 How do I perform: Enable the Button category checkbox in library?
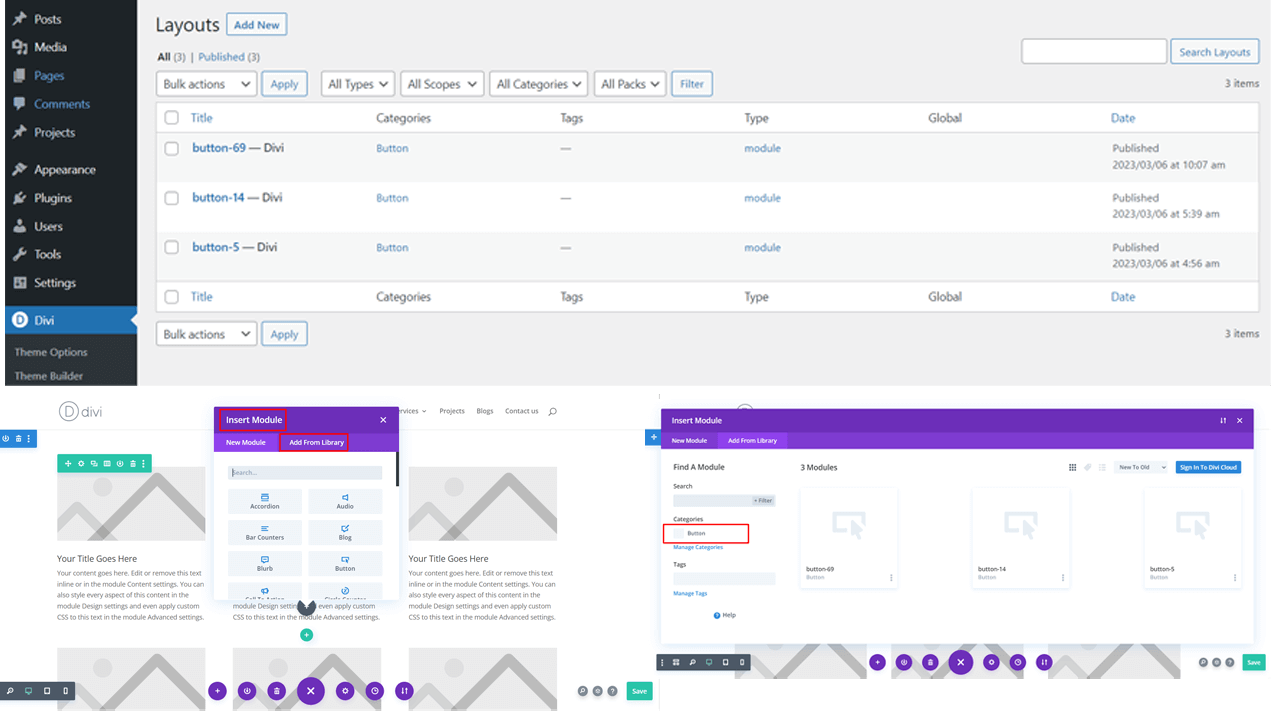679,533
